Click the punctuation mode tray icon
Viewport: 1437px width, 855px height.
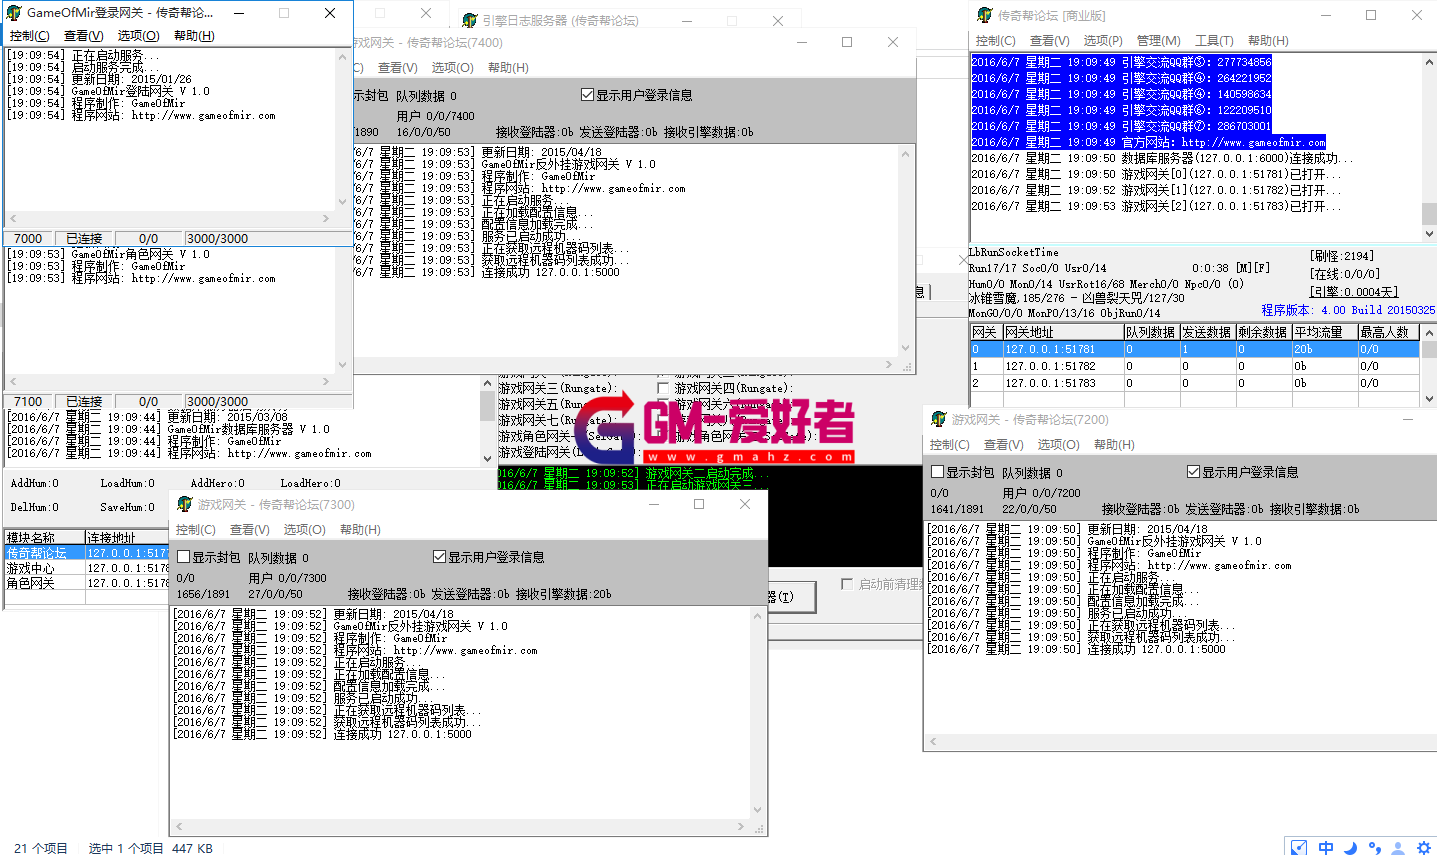point(1375,847)
